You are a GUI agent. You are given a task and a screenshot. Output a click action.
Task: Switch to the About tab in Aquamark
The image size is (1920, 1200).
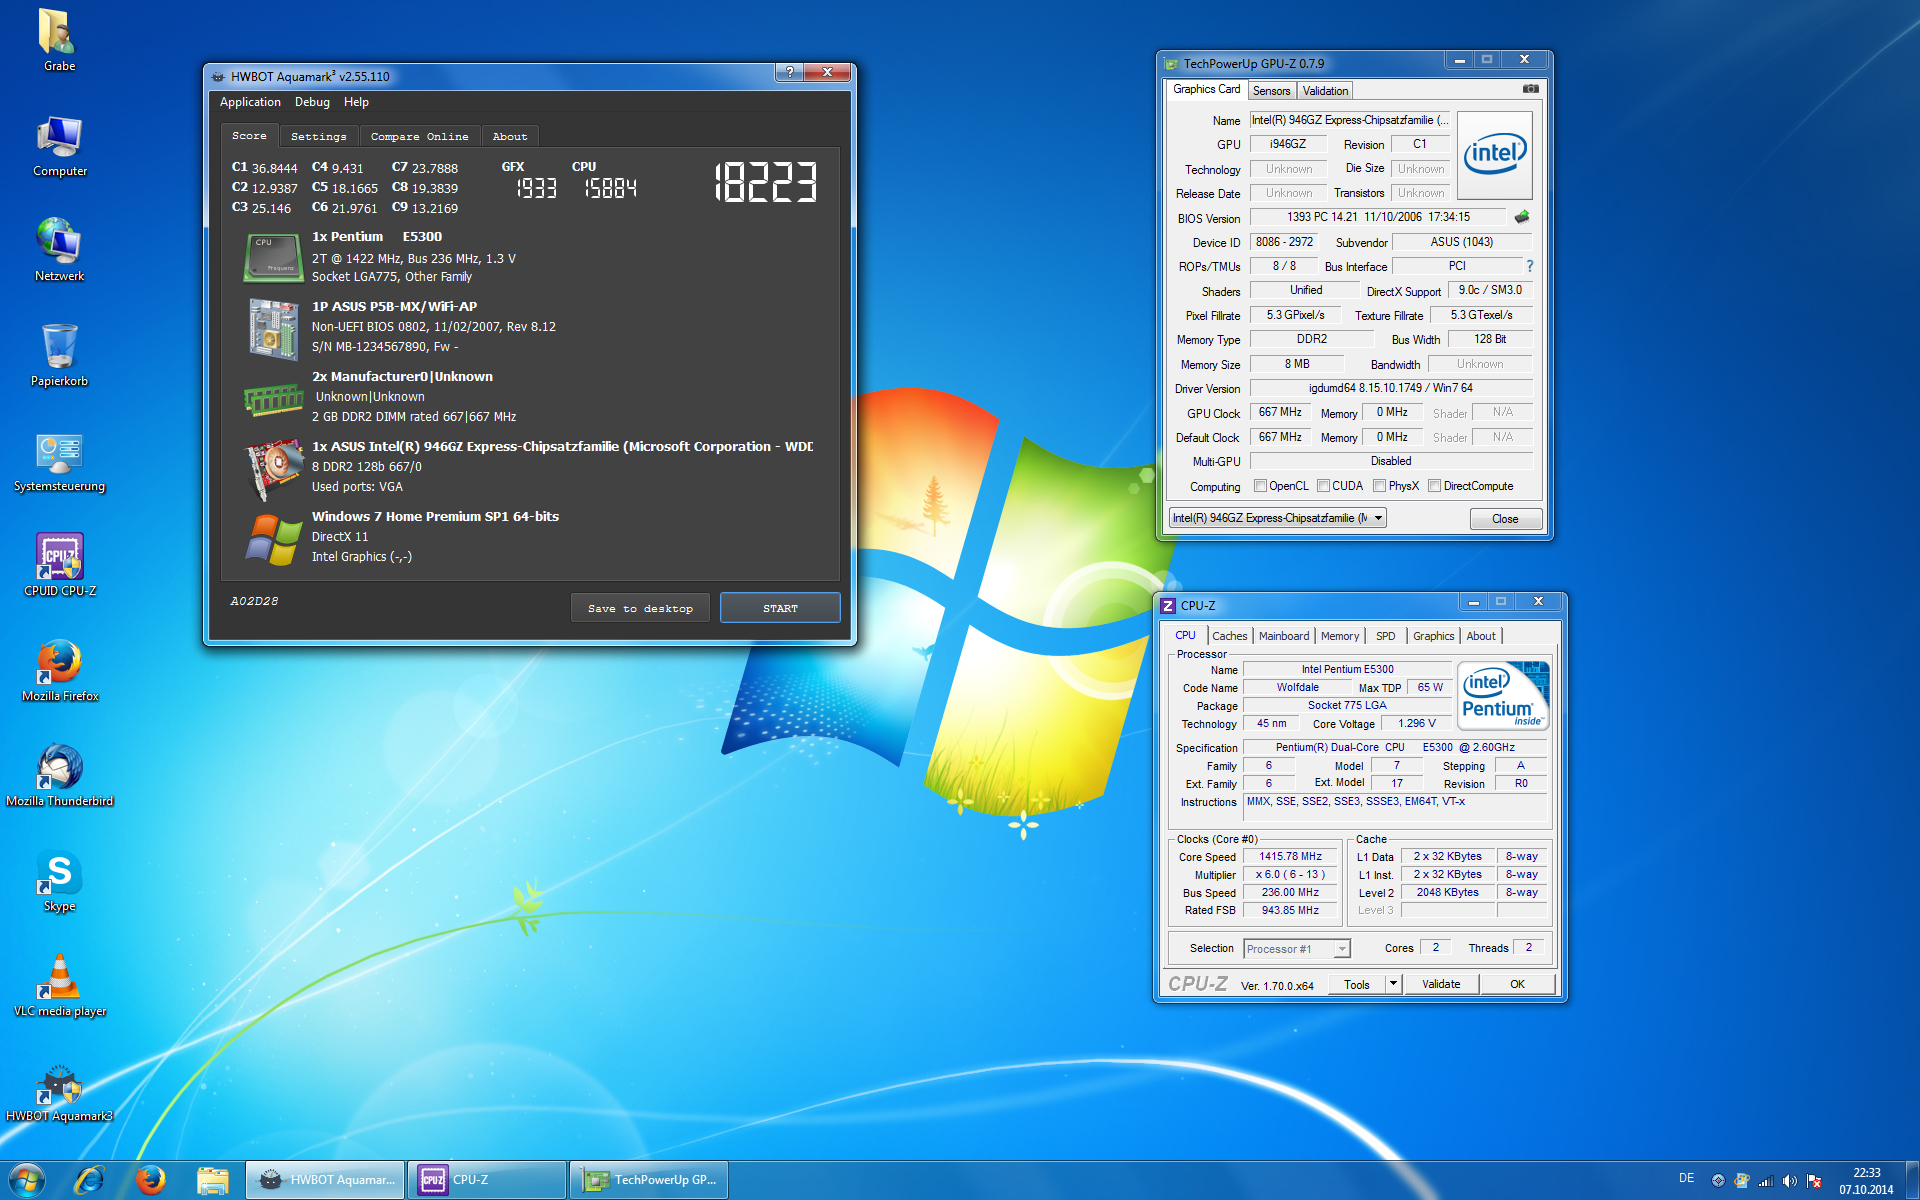pyautogui.click(x=510, y=137)
